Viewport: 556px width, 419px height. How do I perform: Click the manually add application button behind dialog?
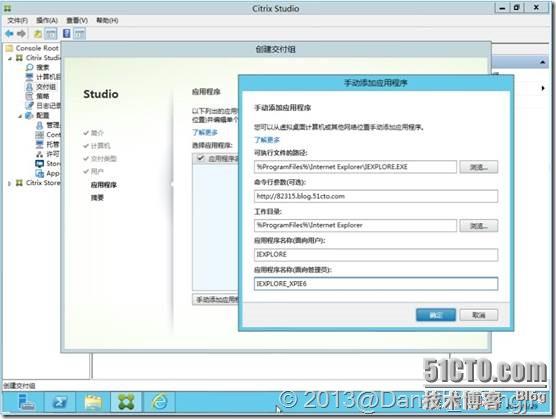click(x=216, y=300)
